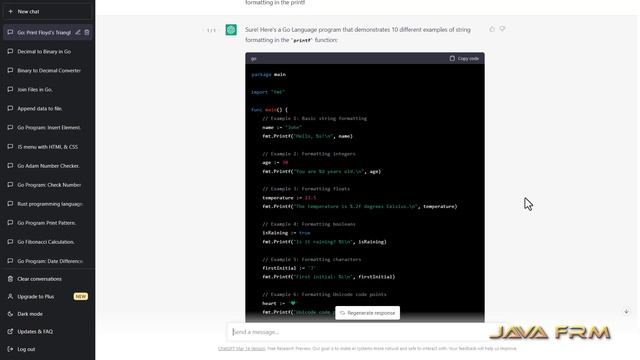Viewport: 640px width, 360px height.
Task: Click the chat bubble icon beside Go Fibonacci Calculation
Action: [x=10, y=242]
